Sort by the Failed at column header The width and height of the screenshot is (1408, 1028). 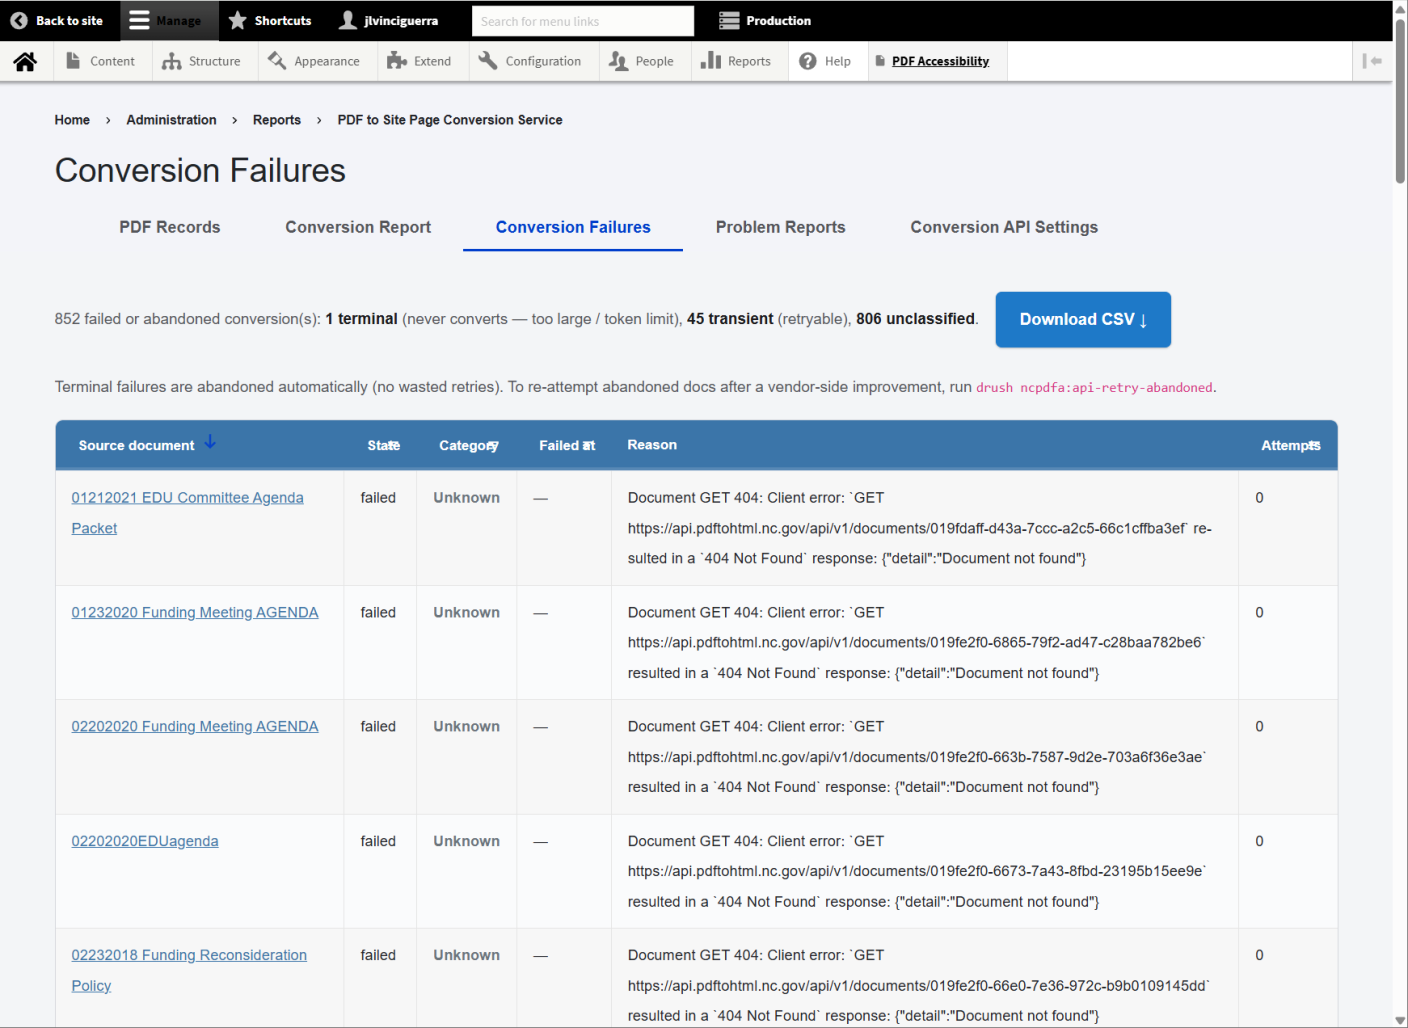pos(567,446)
